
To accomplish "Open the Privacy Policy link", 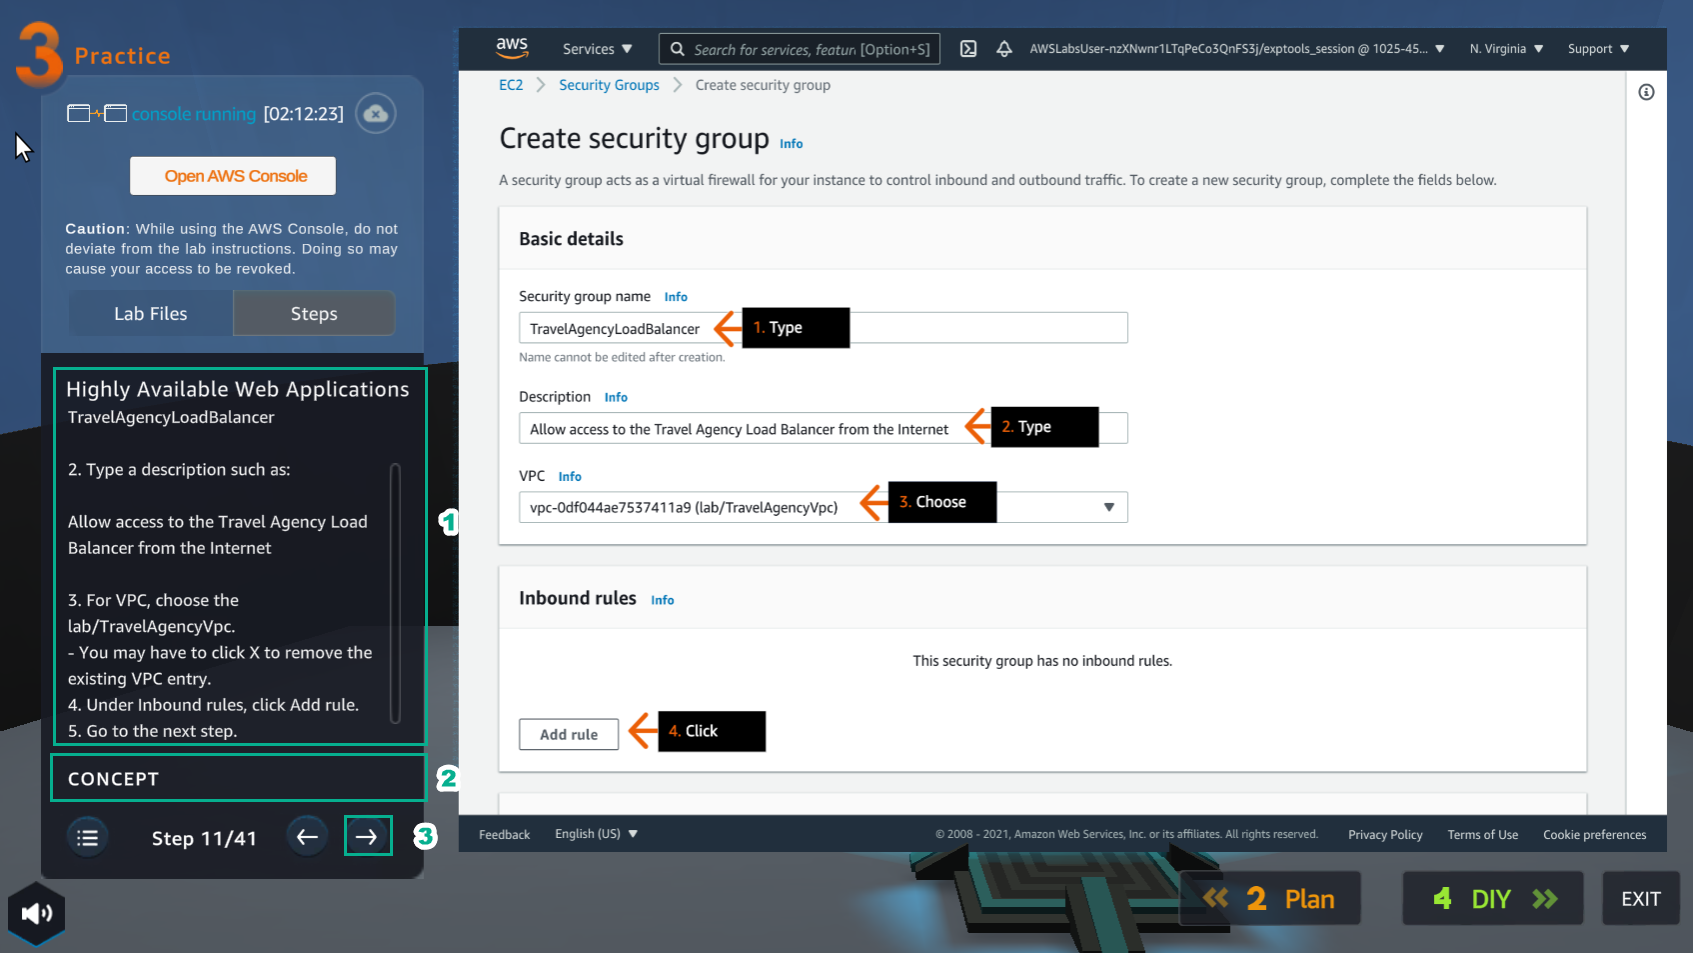I will [1385, 834].
